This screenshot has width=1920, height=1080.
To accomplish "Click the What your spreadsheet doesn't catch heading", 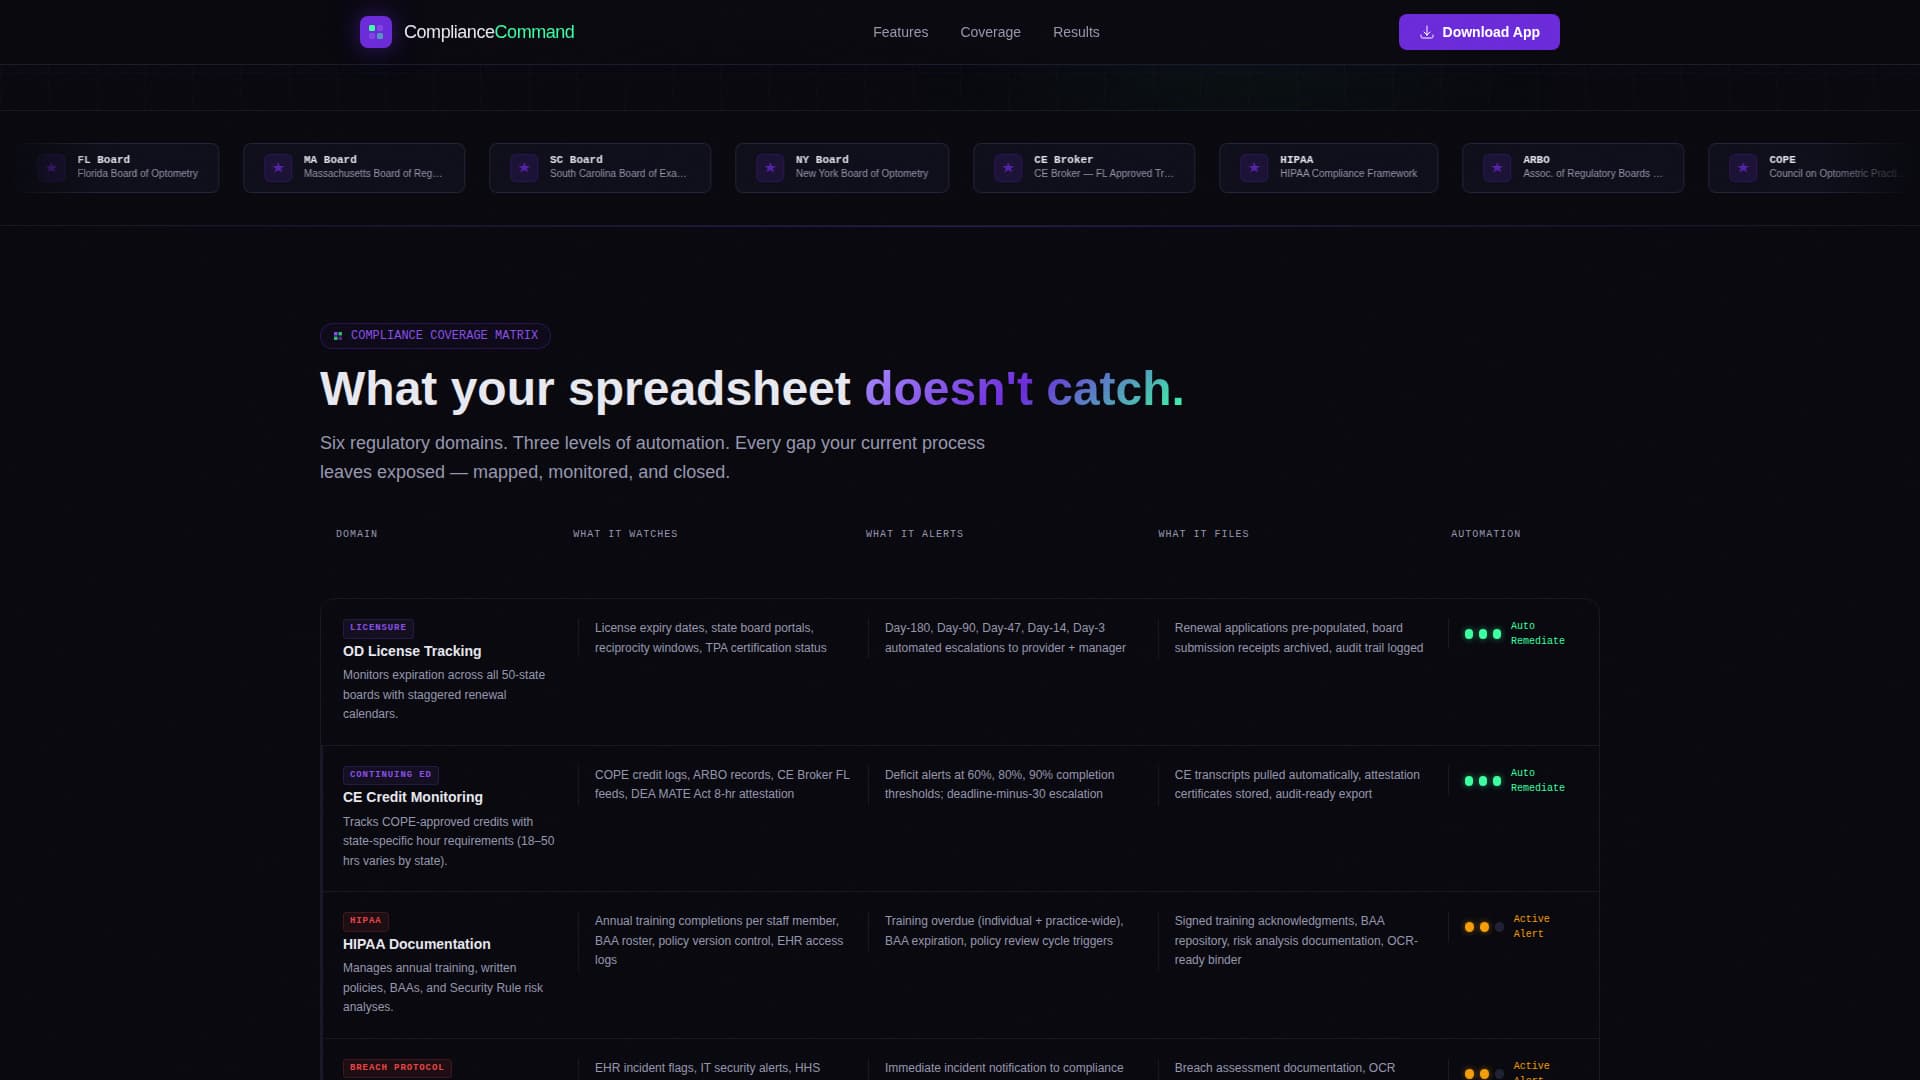I will pyautogui.click(x=752, y=389).
